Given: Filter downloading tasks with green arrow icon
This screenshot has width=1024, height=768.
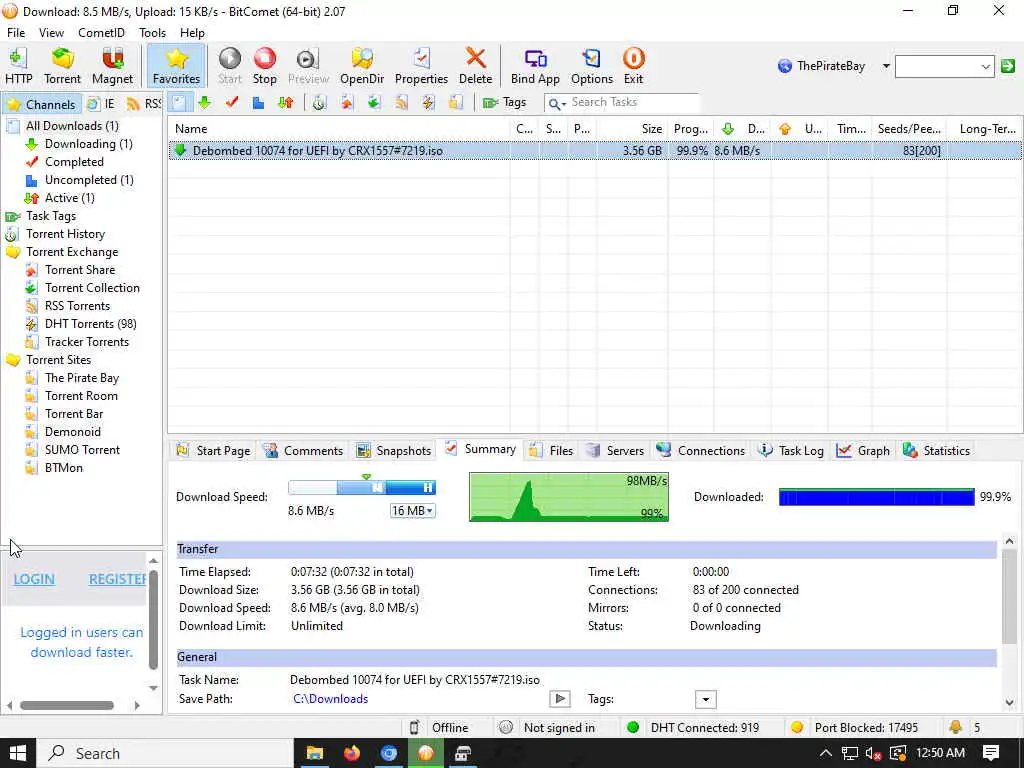Looking at the screenshot, I should coord(205,103).
